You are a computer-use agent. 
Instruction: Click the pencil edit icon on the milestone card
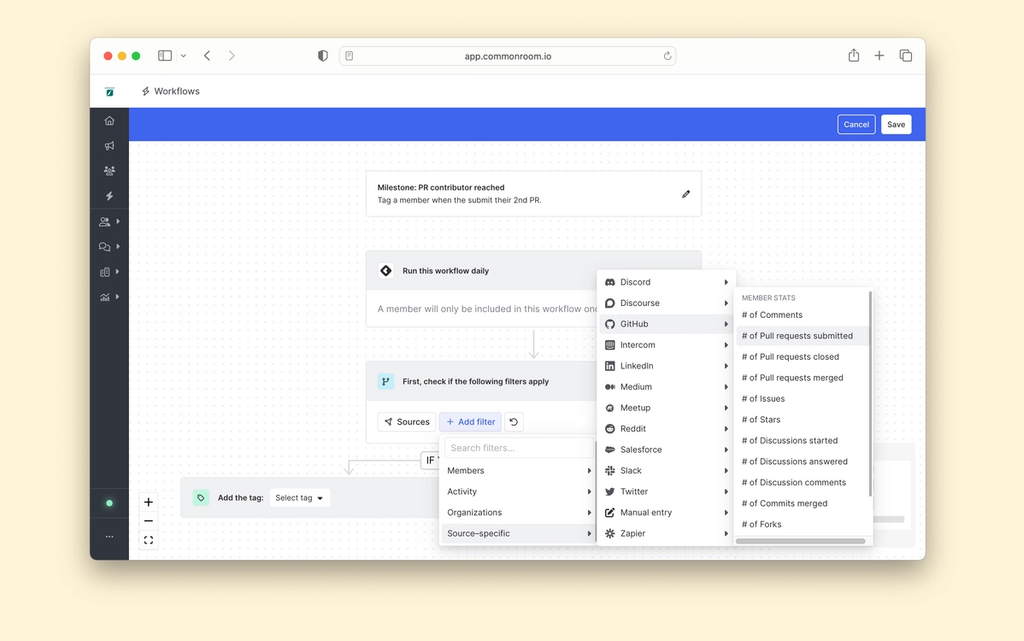[x=686, y=194]
